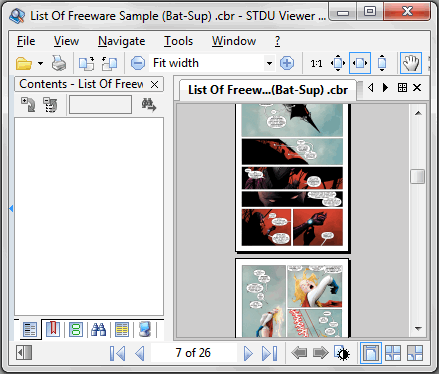
Task: Open the File menu
Action: tap(26, 41)
